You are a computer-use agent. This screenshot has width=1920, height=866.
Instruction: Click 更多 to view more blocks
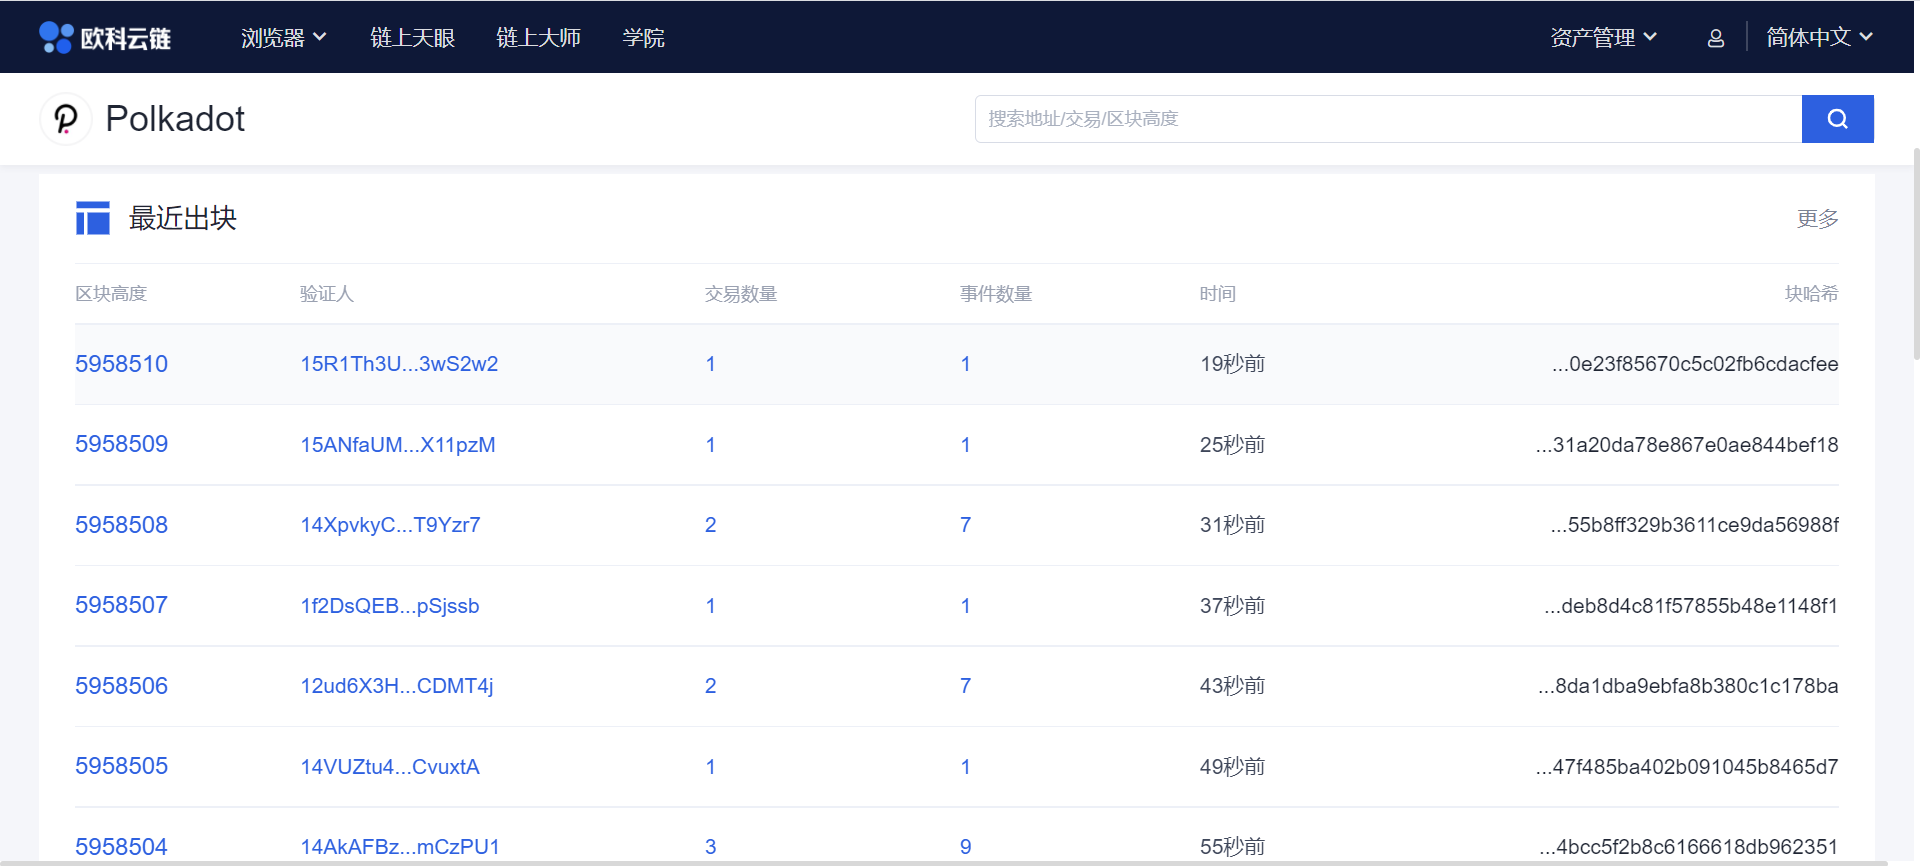coord(1817,218)
